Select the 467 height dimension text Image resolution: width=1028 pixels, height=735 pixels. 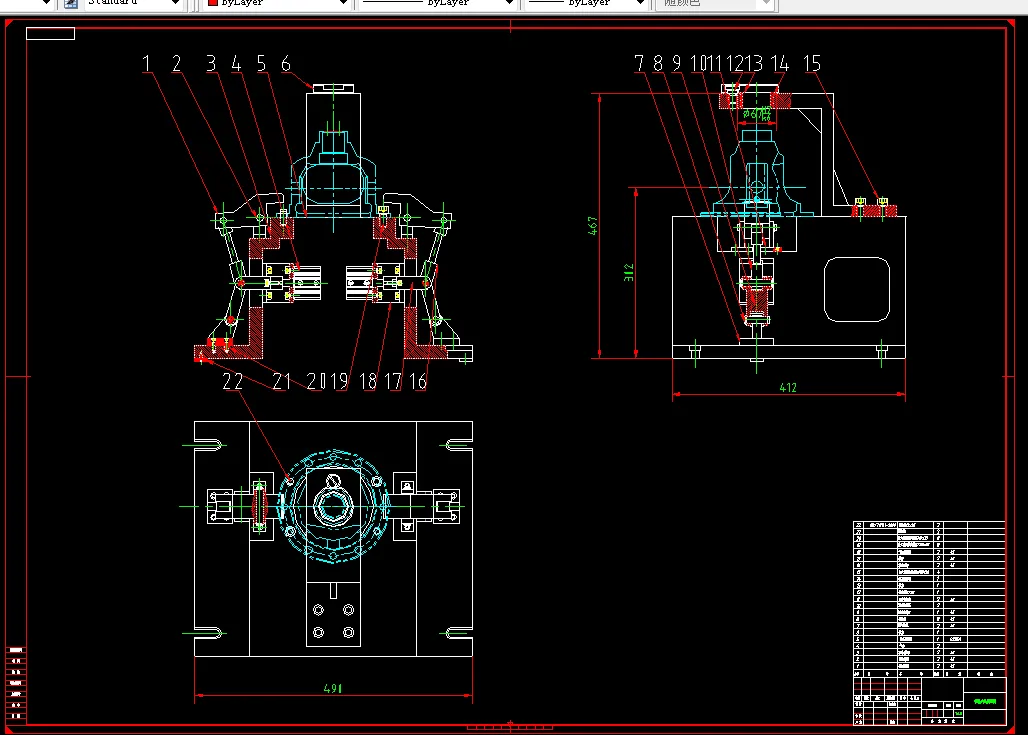point(593,226)
